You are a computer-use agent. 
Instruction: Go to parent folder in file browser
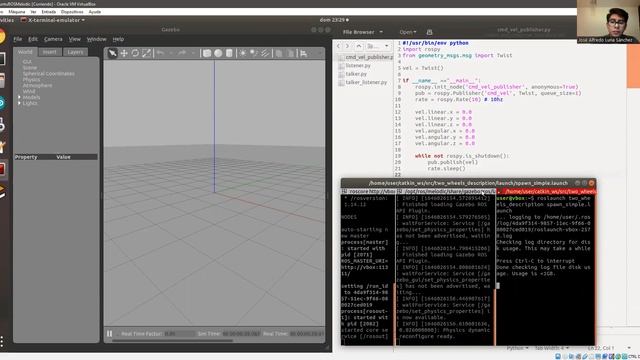(x=359, y=46)
